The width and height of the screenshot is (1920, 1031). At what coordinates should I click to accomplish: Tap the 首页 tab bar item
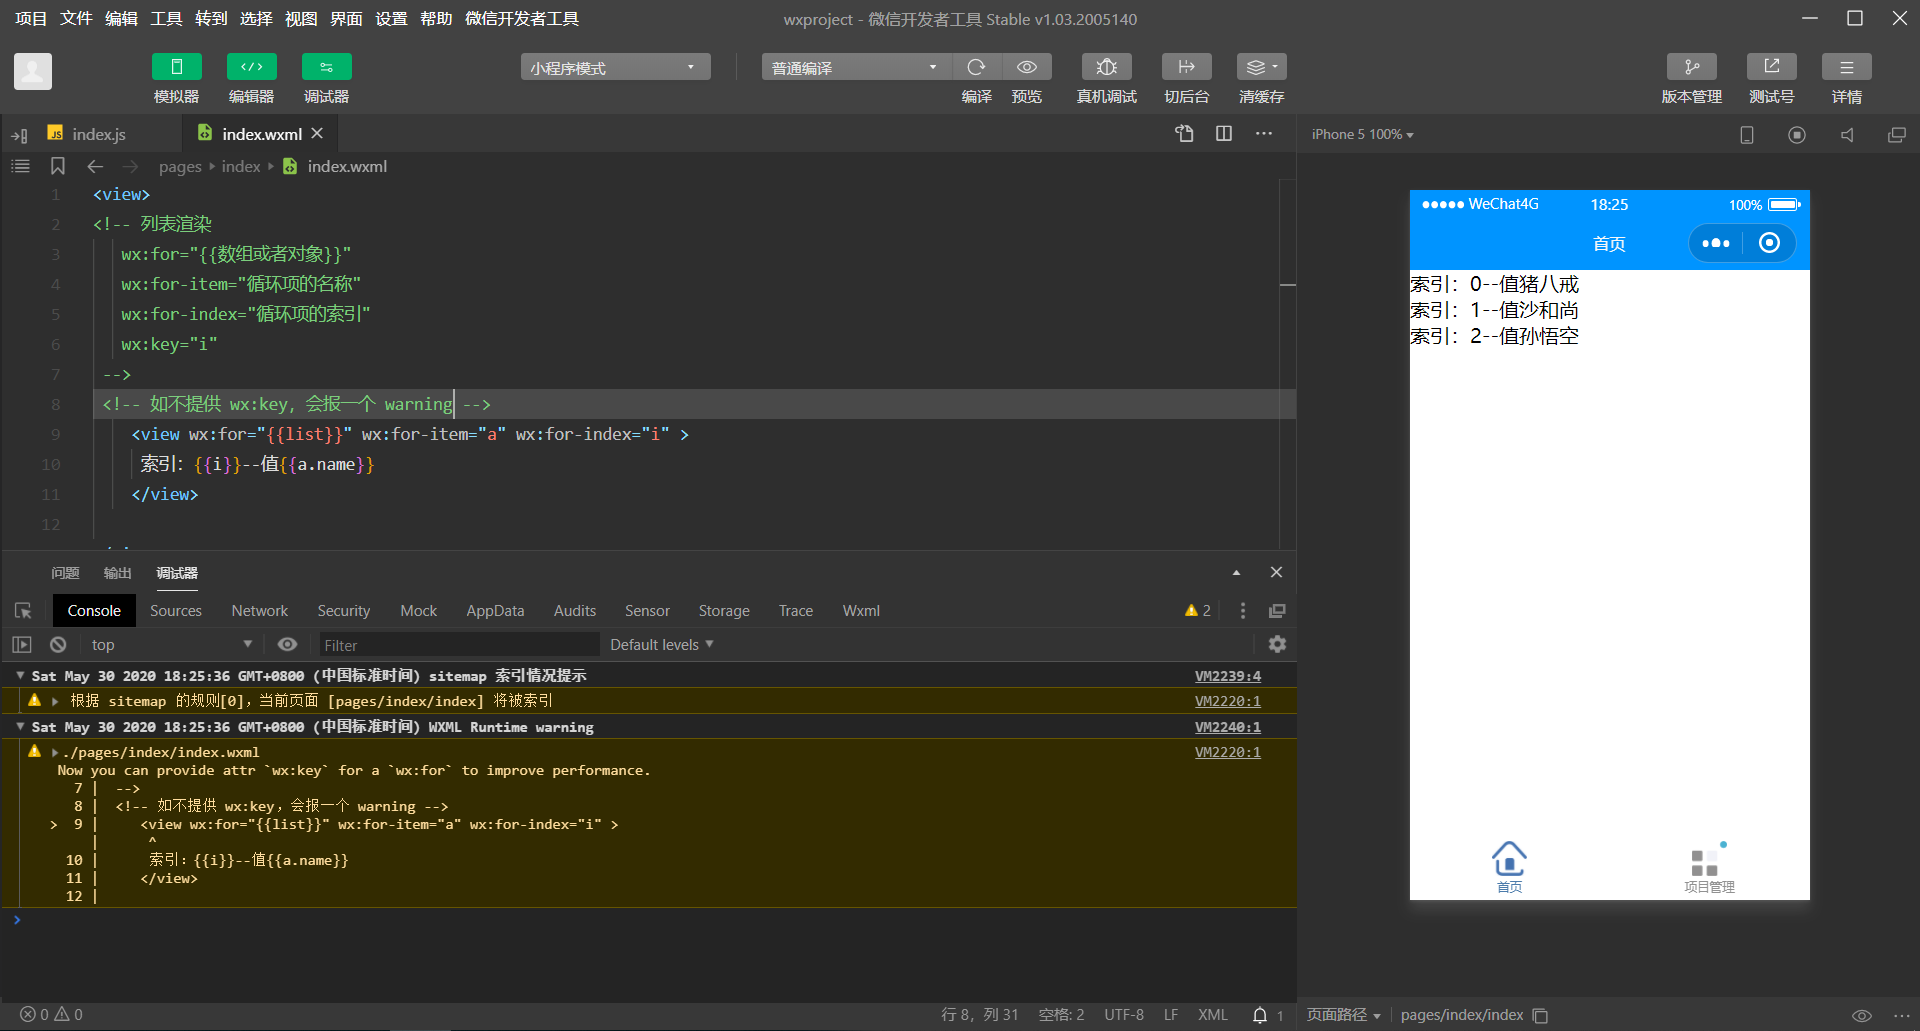click(1509, 866)
